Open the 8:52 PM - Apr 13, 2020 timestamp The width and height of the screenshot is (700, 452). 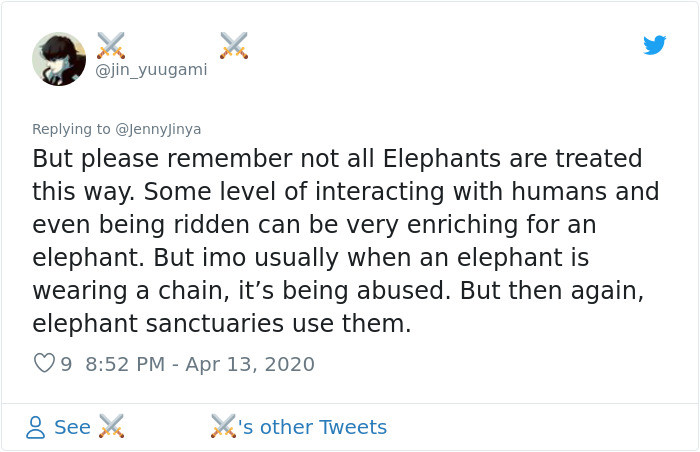click(200, 364)
